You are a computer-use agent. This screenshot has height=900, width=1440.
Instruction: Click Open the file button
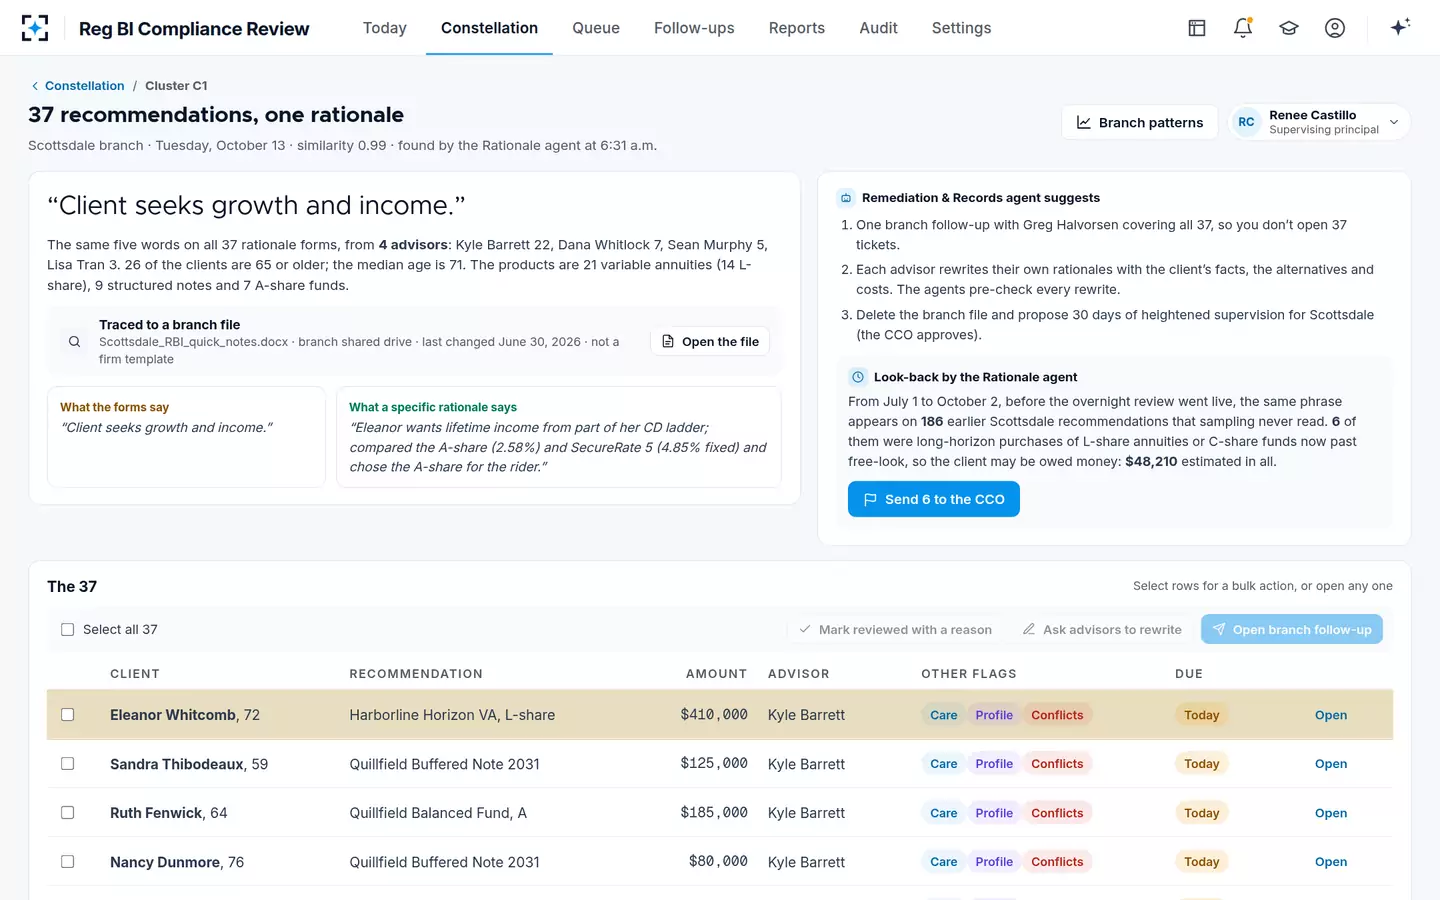click(x=710, y=342)
